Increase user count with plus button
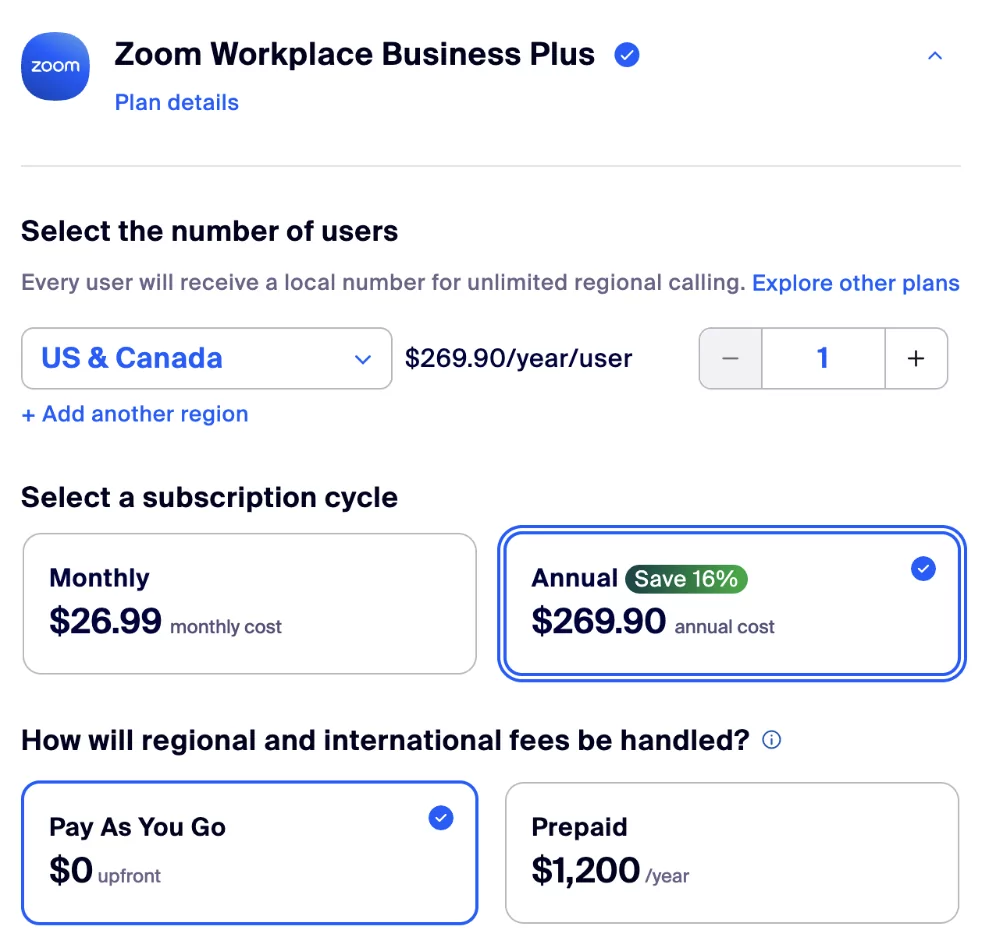Image resolution: width=1004 pixels, height=944 pixels. pos(915,358)
